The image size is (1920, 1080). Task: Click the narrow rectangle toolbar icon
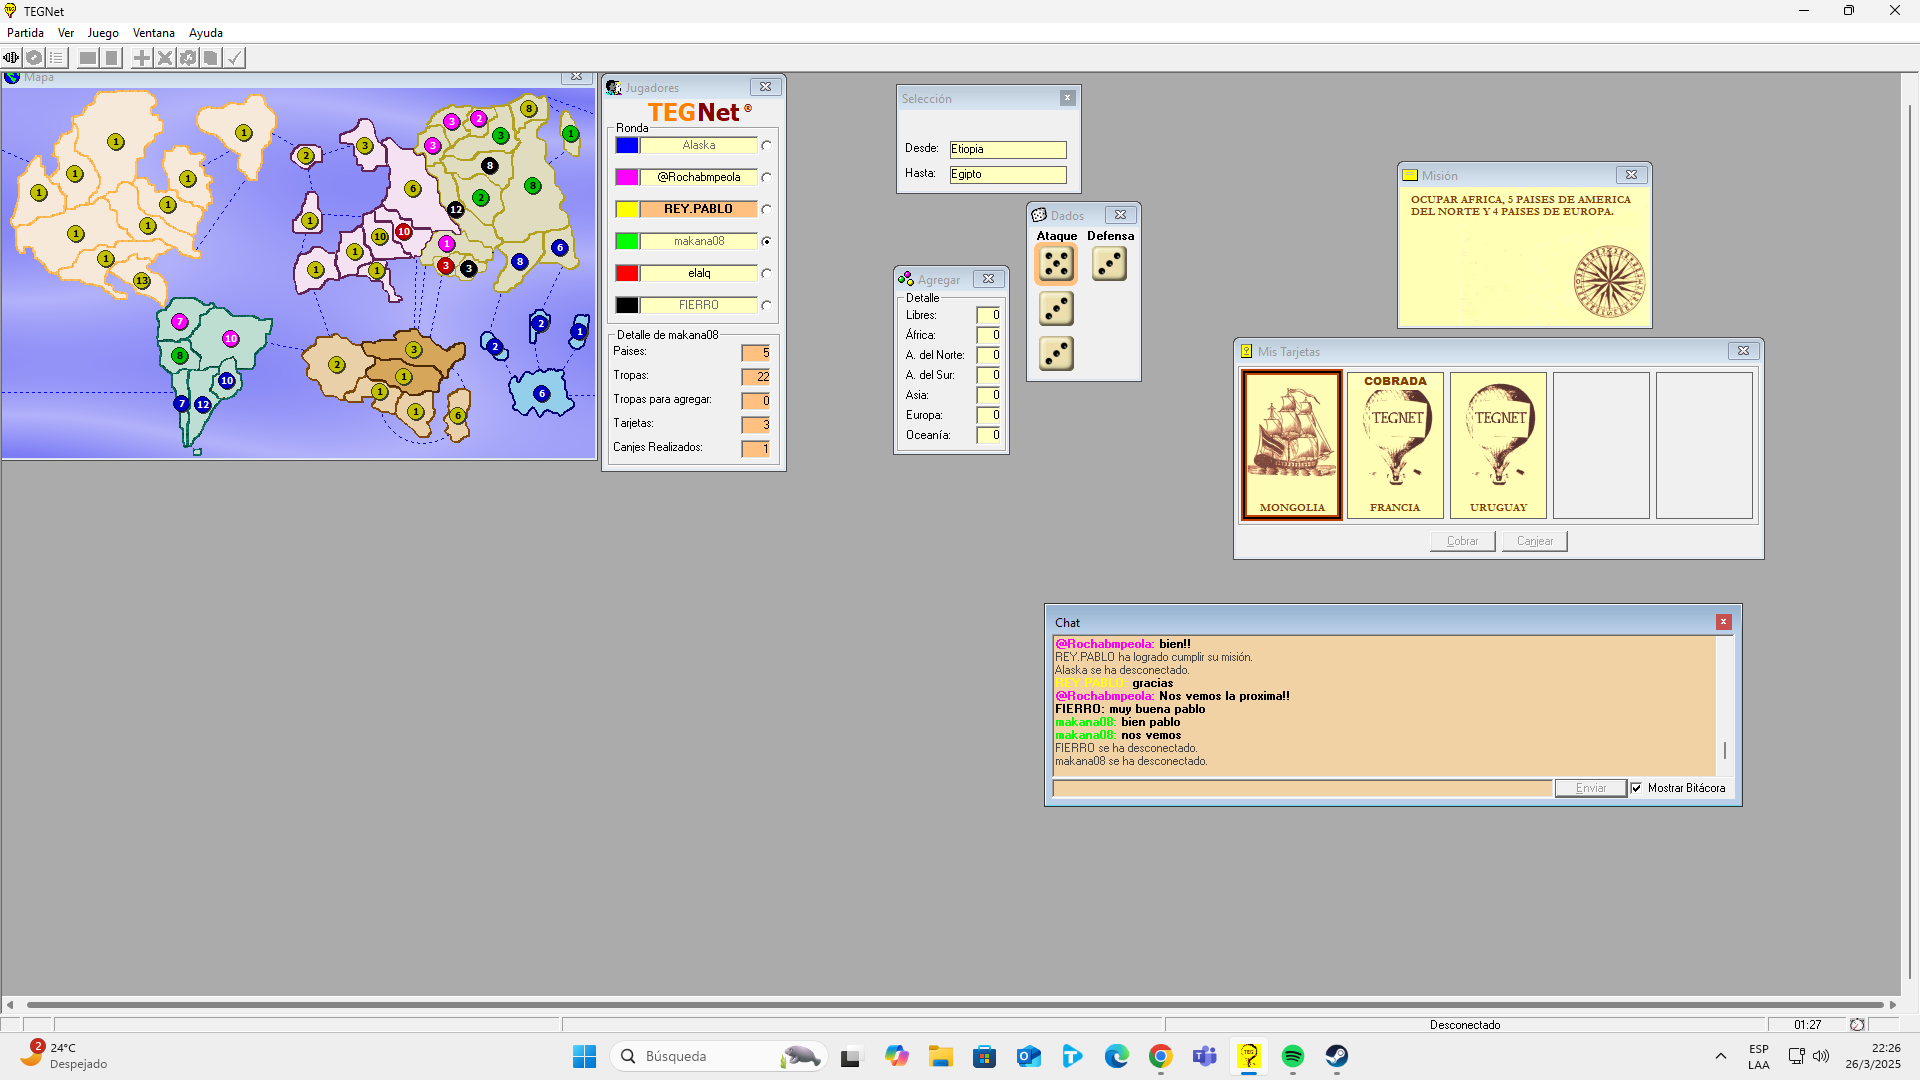pos(112,58)
